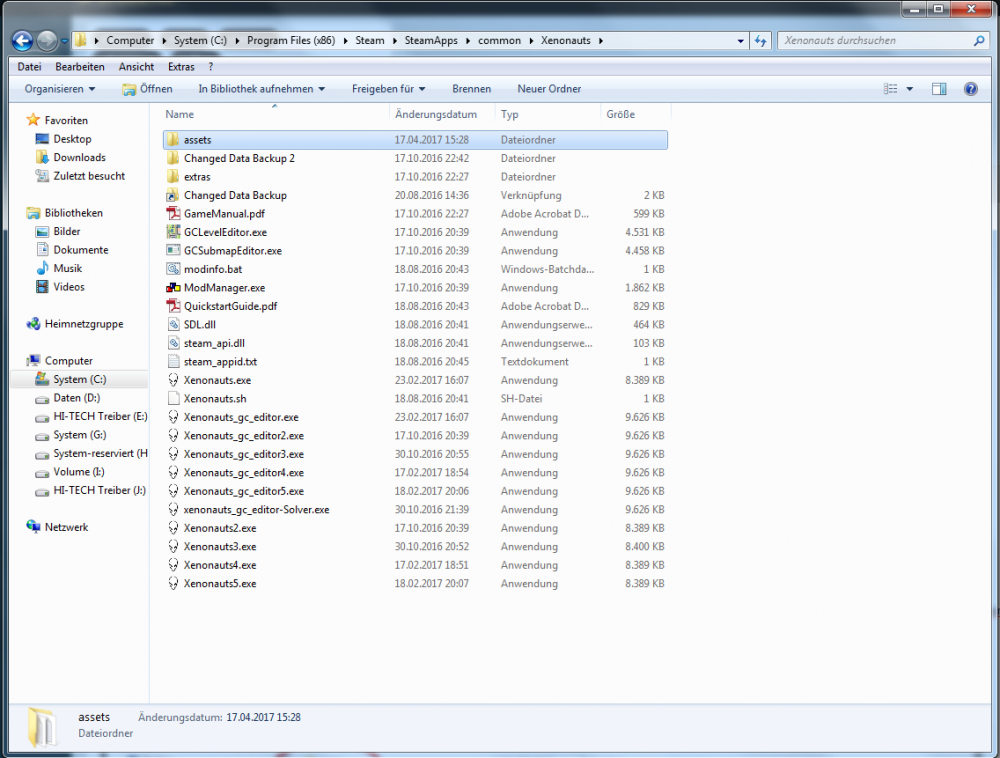Click the Brennen button
This screenshot has width=1000, height=758.
tap(471, 89)
